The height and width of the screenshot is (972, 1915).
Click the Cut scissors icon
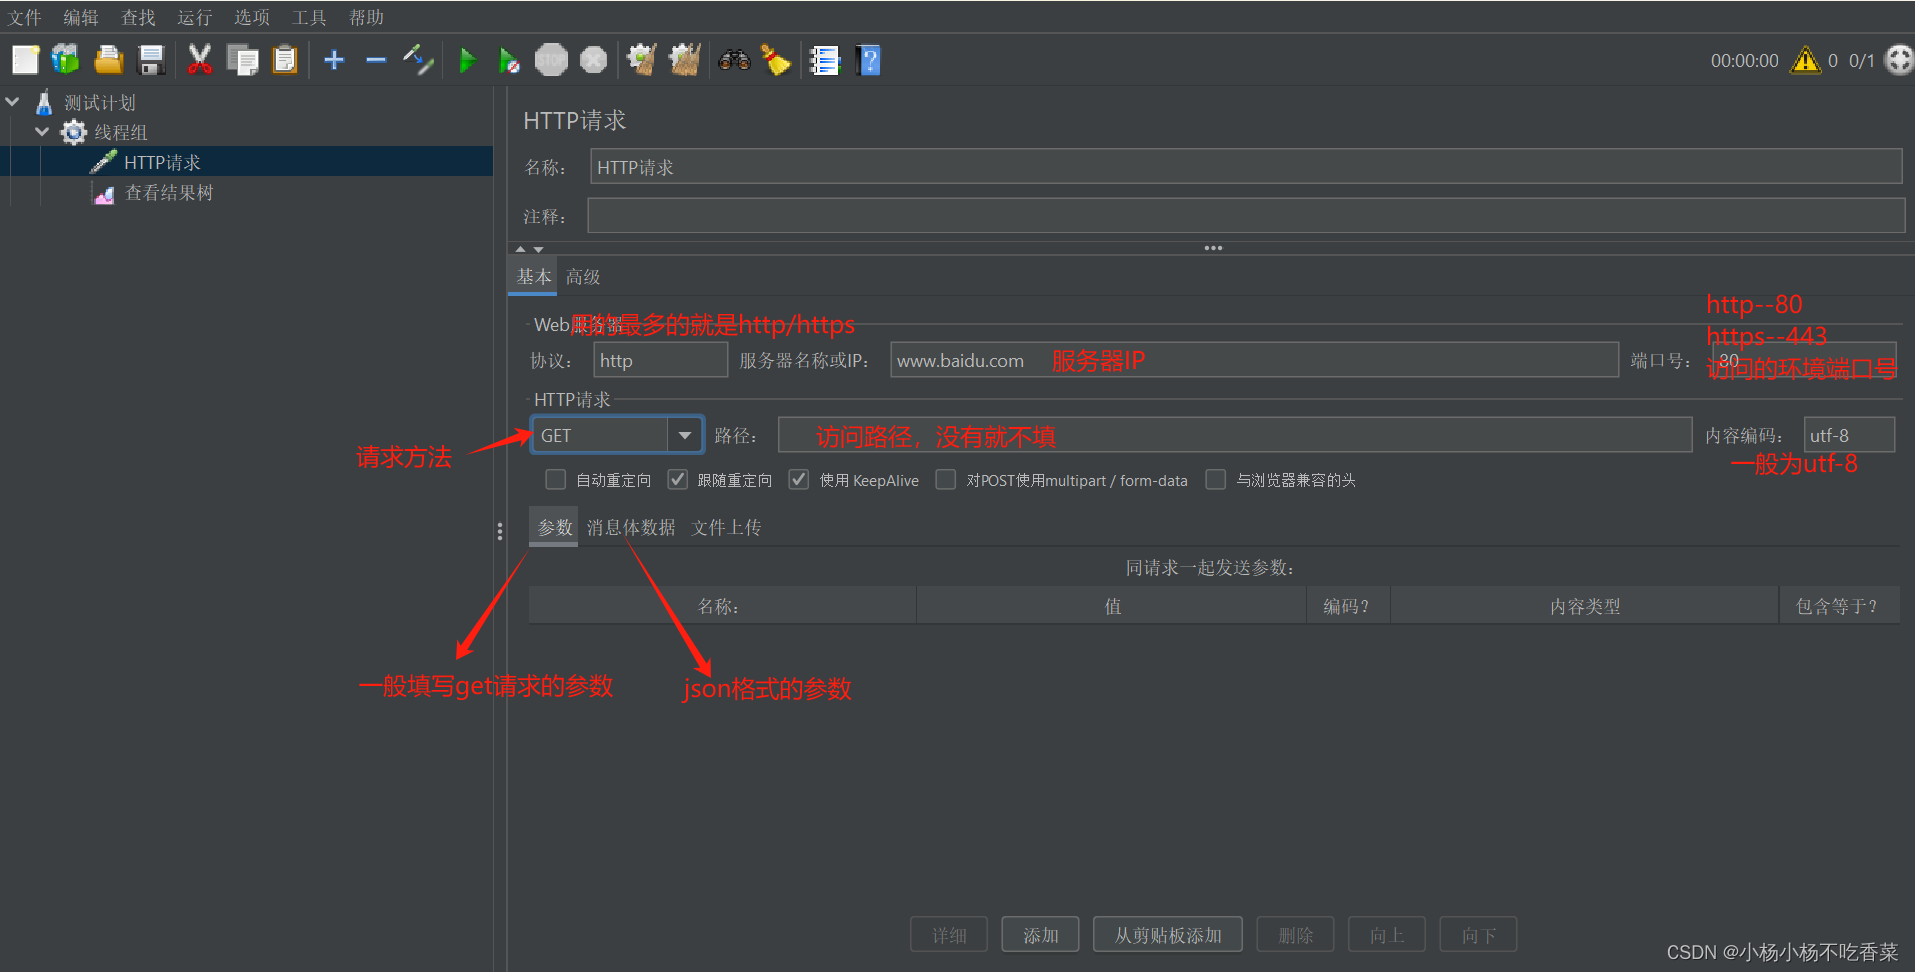[200, 60]
